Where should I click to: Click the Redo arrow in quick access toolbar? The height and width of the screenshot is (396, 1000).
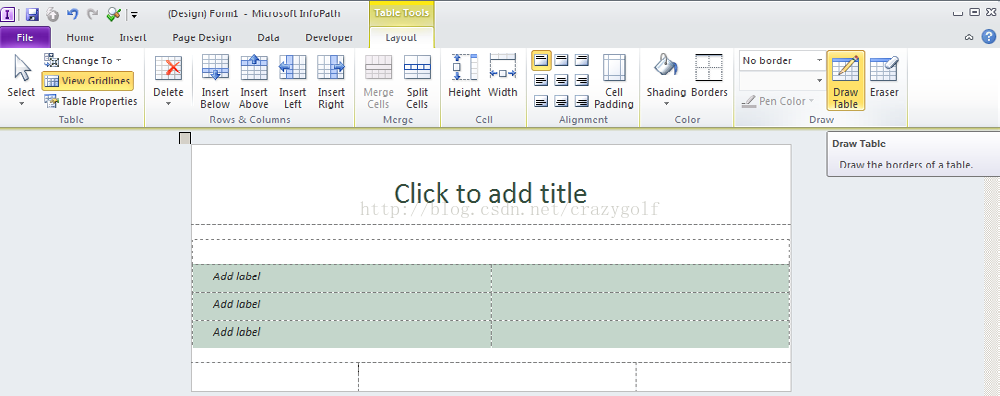pos(92,14)
